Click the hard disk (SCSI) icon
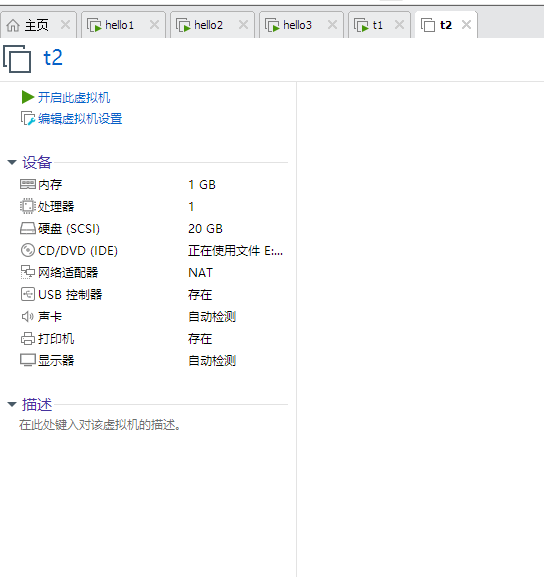This screenshot has height=577, width=544. tap(28, 228)
